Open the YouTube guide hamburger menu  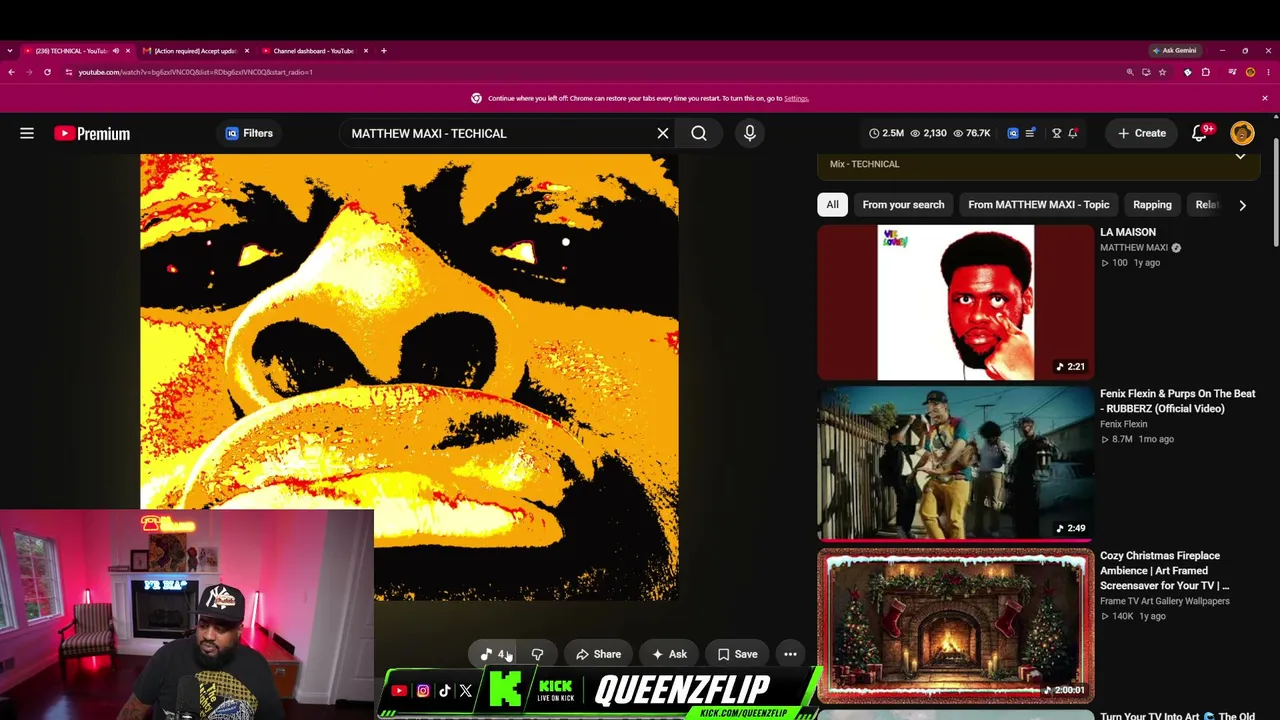click(27, 133)
